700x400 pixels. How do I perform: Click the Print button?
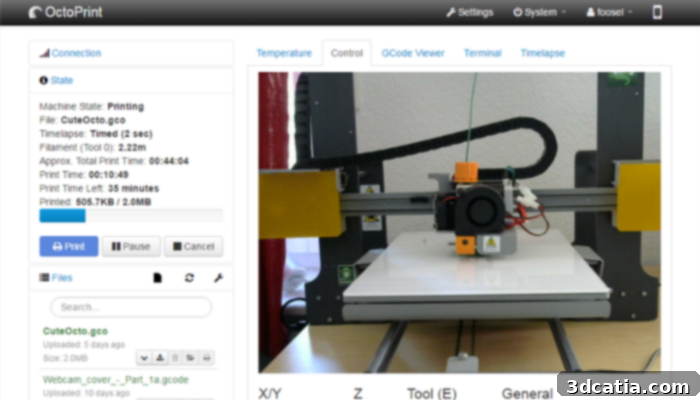(69, 246)
